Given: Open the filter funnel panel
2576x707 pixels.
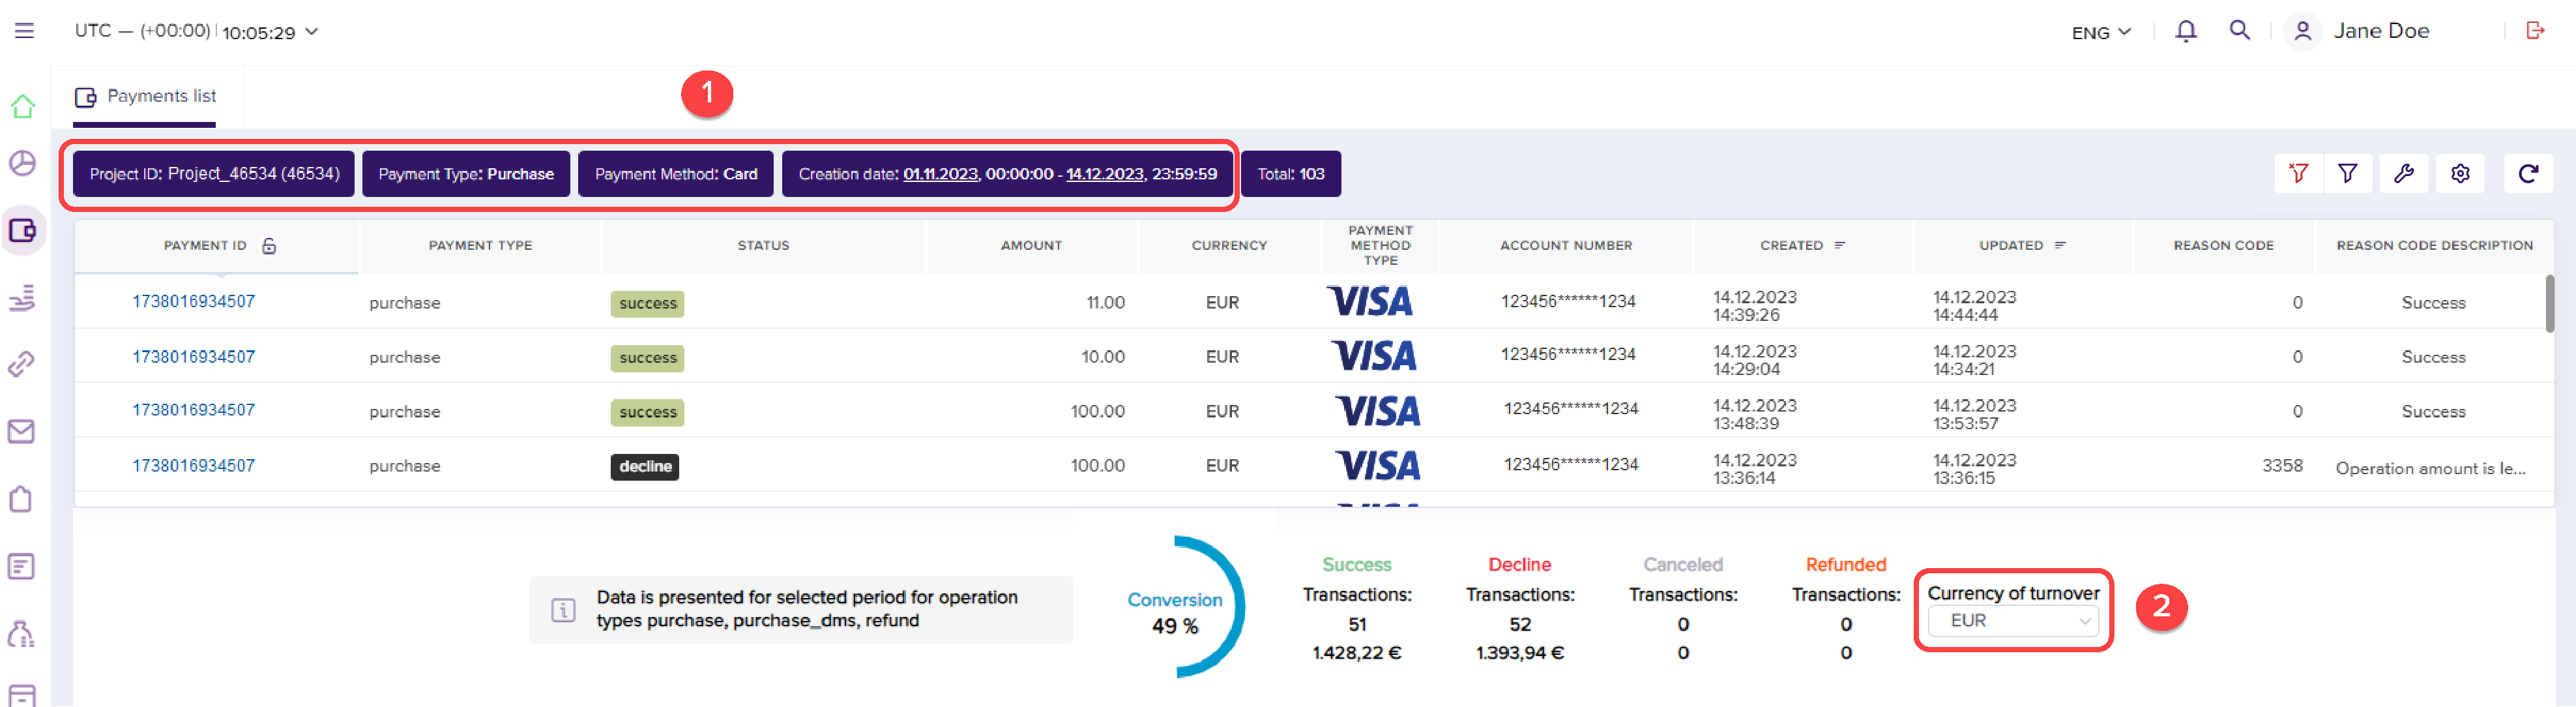Looking at the screenshot, I should click(x=2347, y=174).
